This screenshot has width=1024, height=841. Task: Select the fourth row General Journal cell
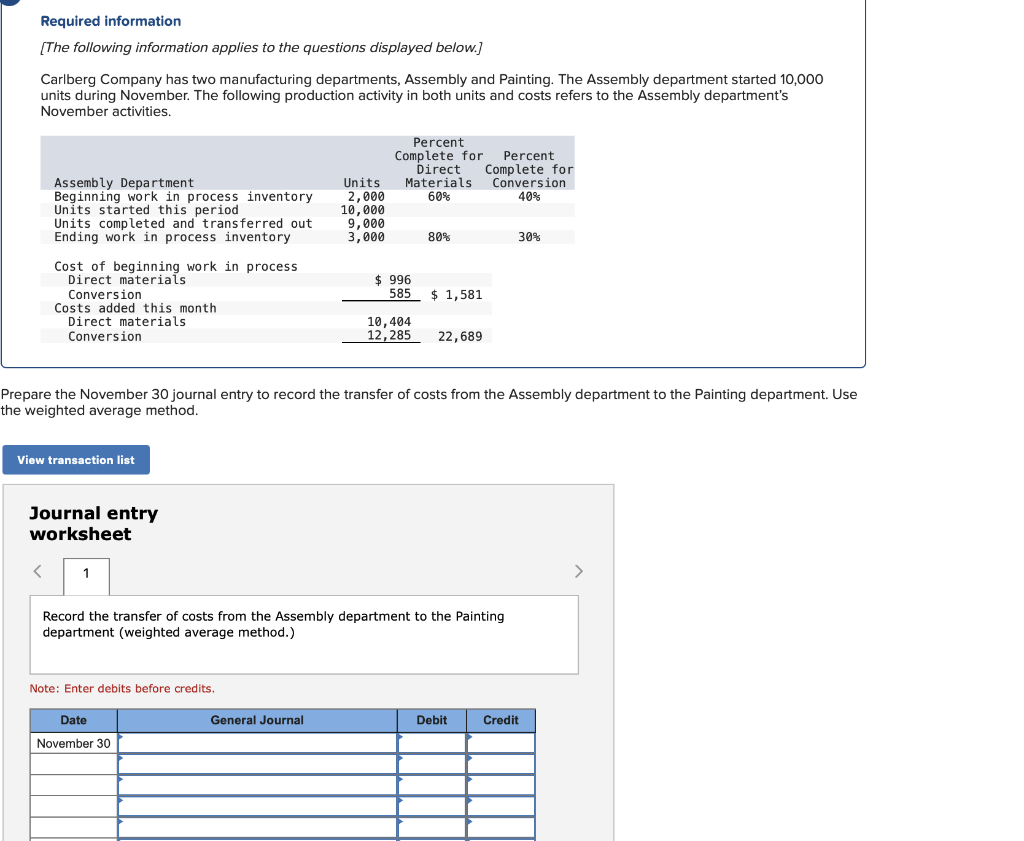(x=257, y=806)
